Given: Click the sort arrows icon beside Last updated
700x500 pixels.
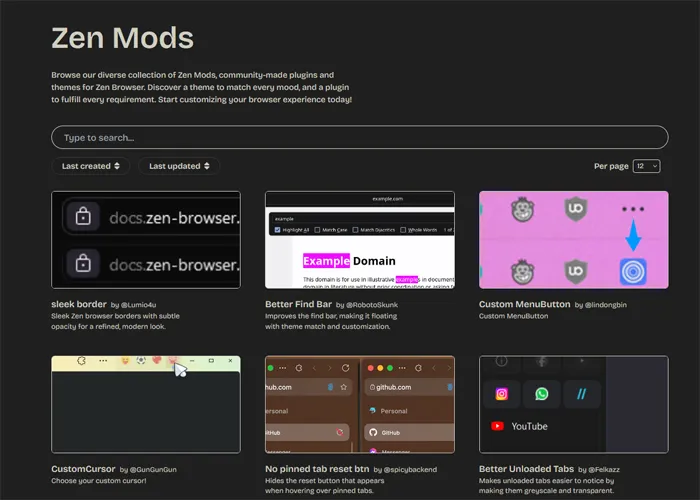Looking at the screenshot, I should [207, 166].
